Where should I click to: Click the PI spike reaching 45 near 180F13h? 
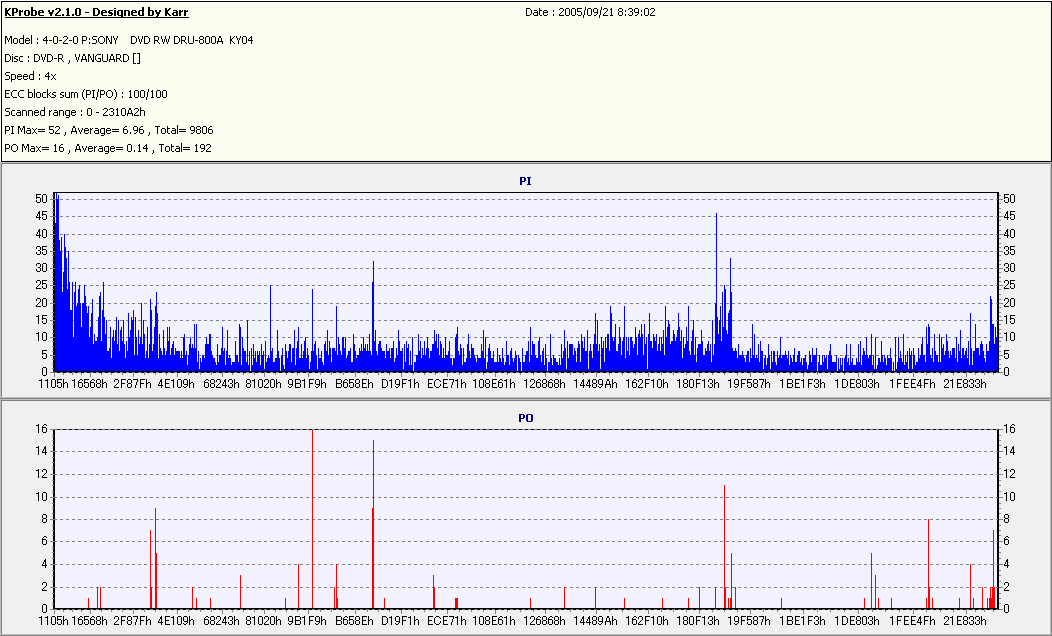(x=717, y=292)
